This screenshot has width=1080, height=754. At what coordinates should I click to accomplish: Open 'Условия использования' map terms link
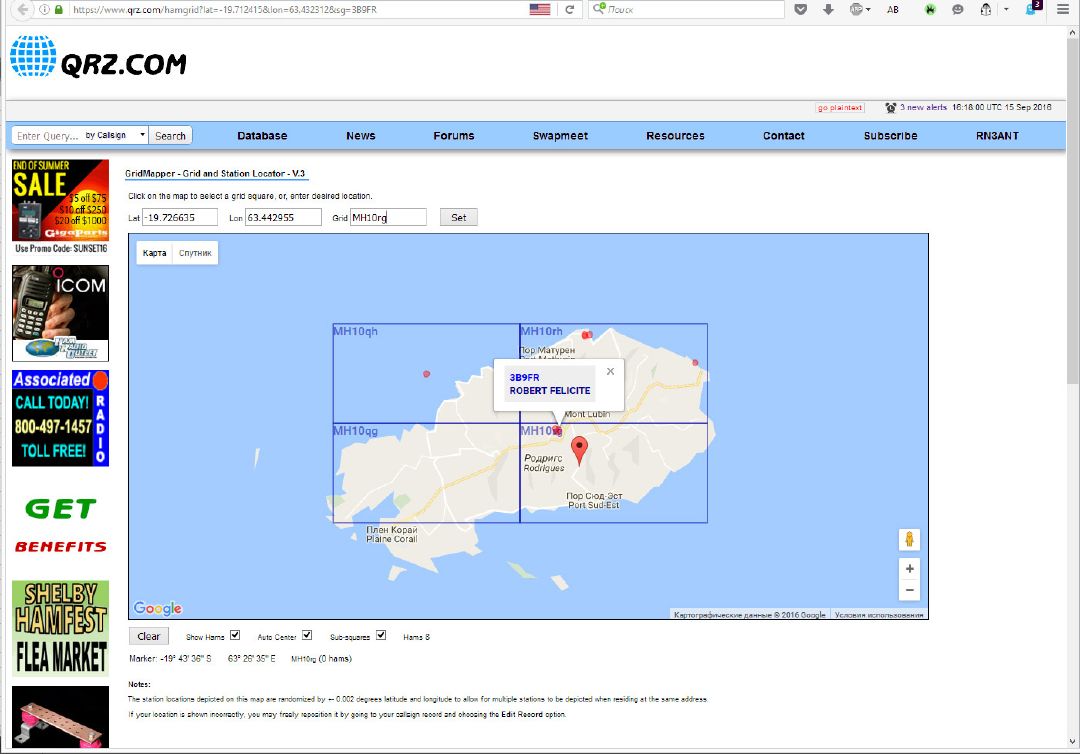coord(879,614)
